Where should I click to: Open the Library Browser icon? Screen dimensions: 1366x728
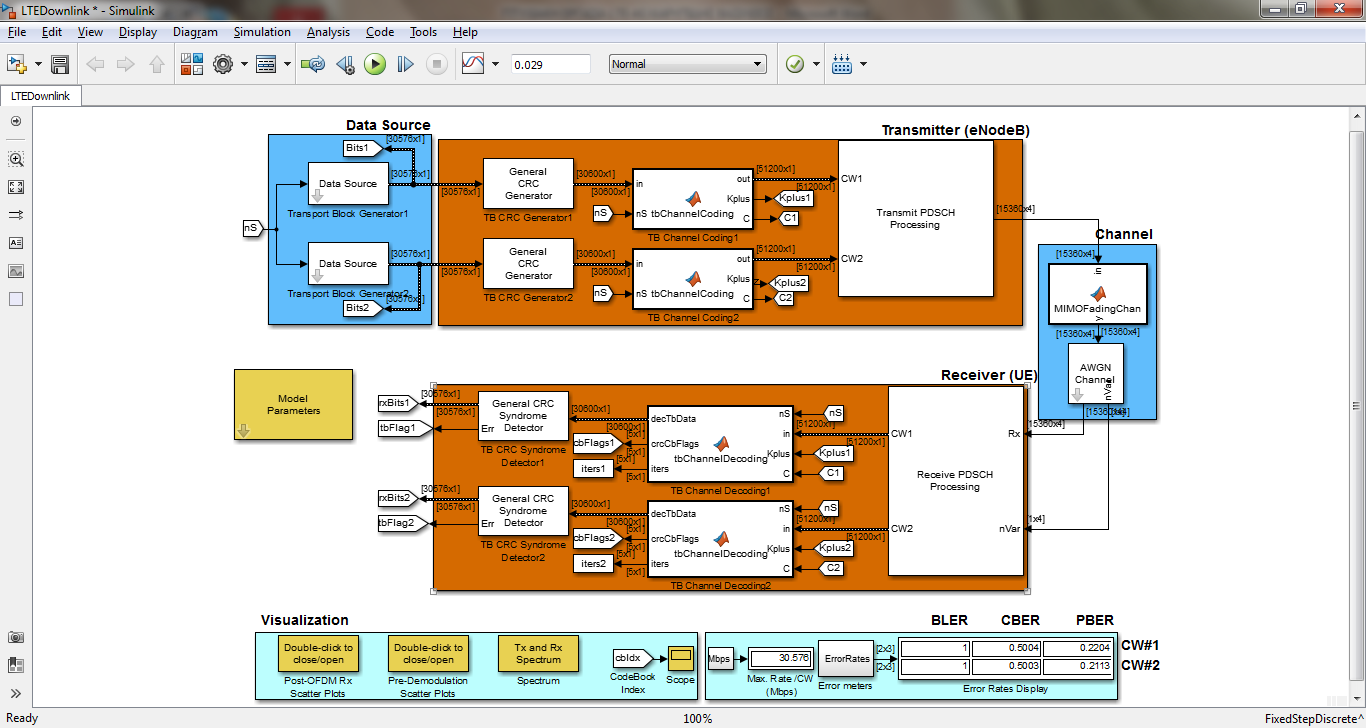(x=192, y=64)
